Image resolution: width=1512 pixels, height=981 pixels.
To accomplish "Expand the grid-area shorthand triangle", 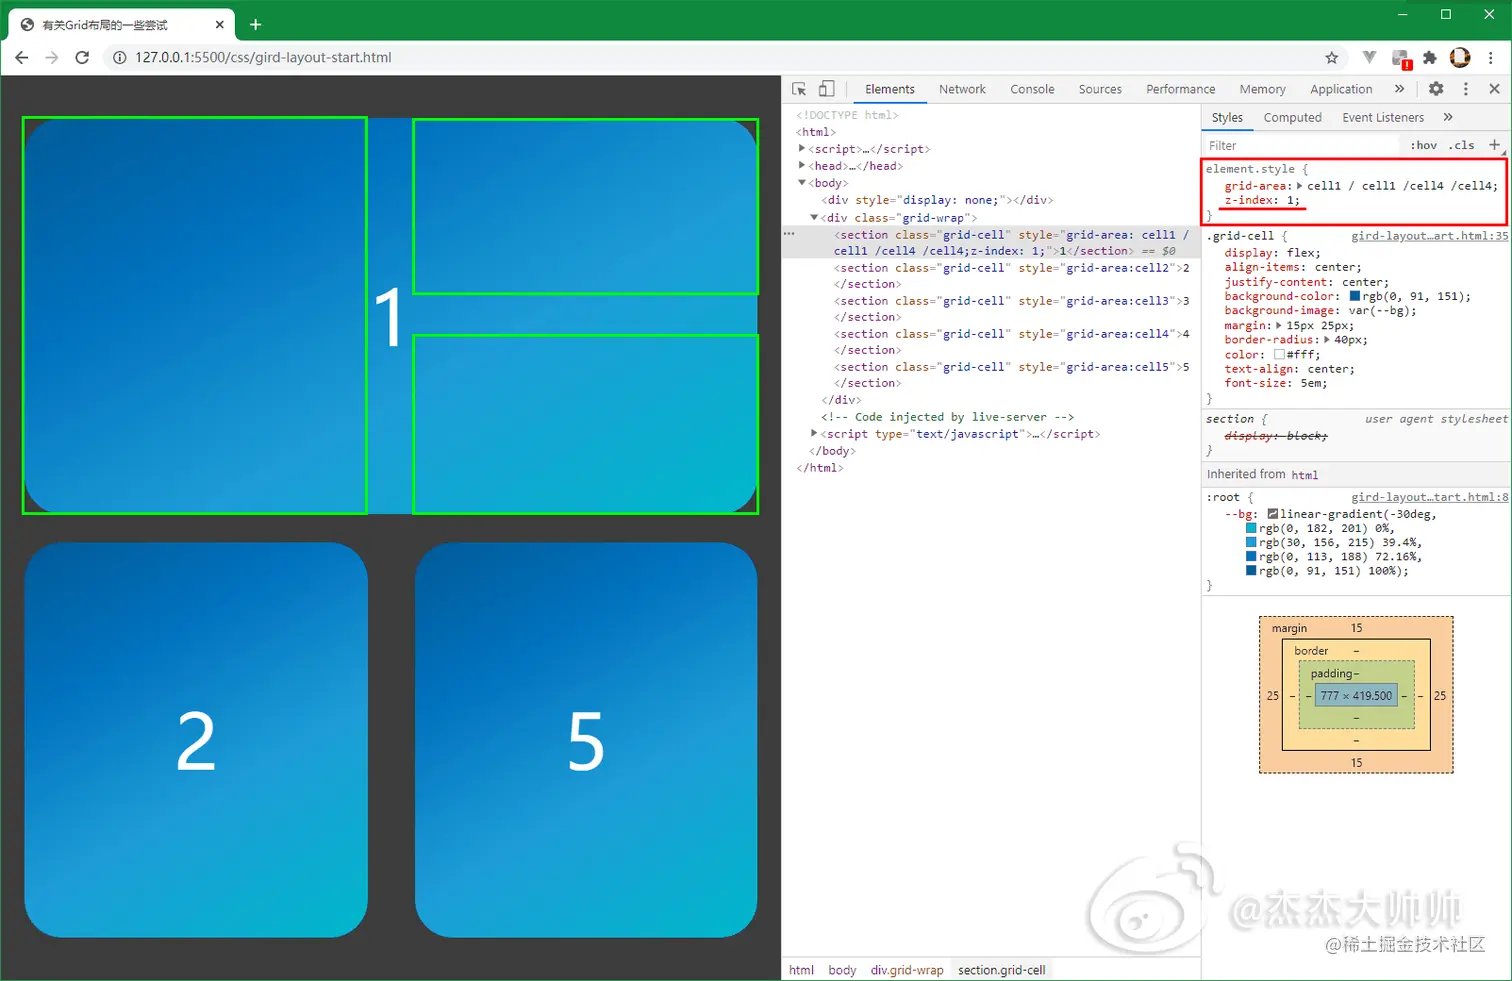I will (1300, 186).
